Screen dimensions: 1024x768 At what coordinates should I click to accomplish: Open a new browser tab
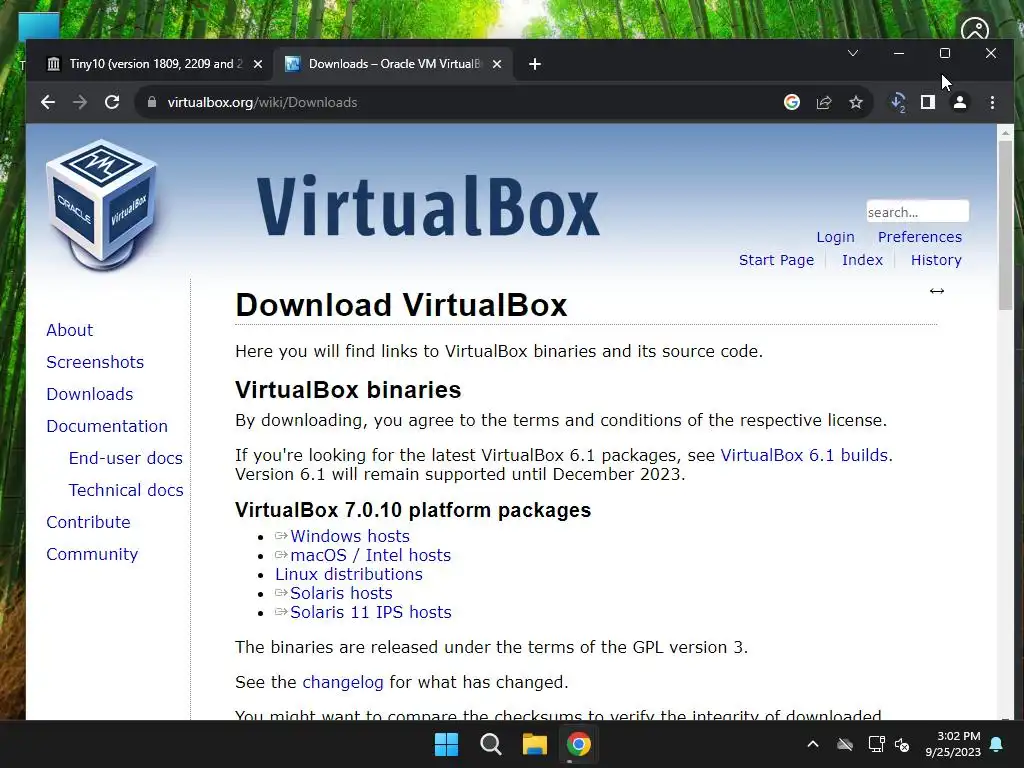(x=534, y=64)
